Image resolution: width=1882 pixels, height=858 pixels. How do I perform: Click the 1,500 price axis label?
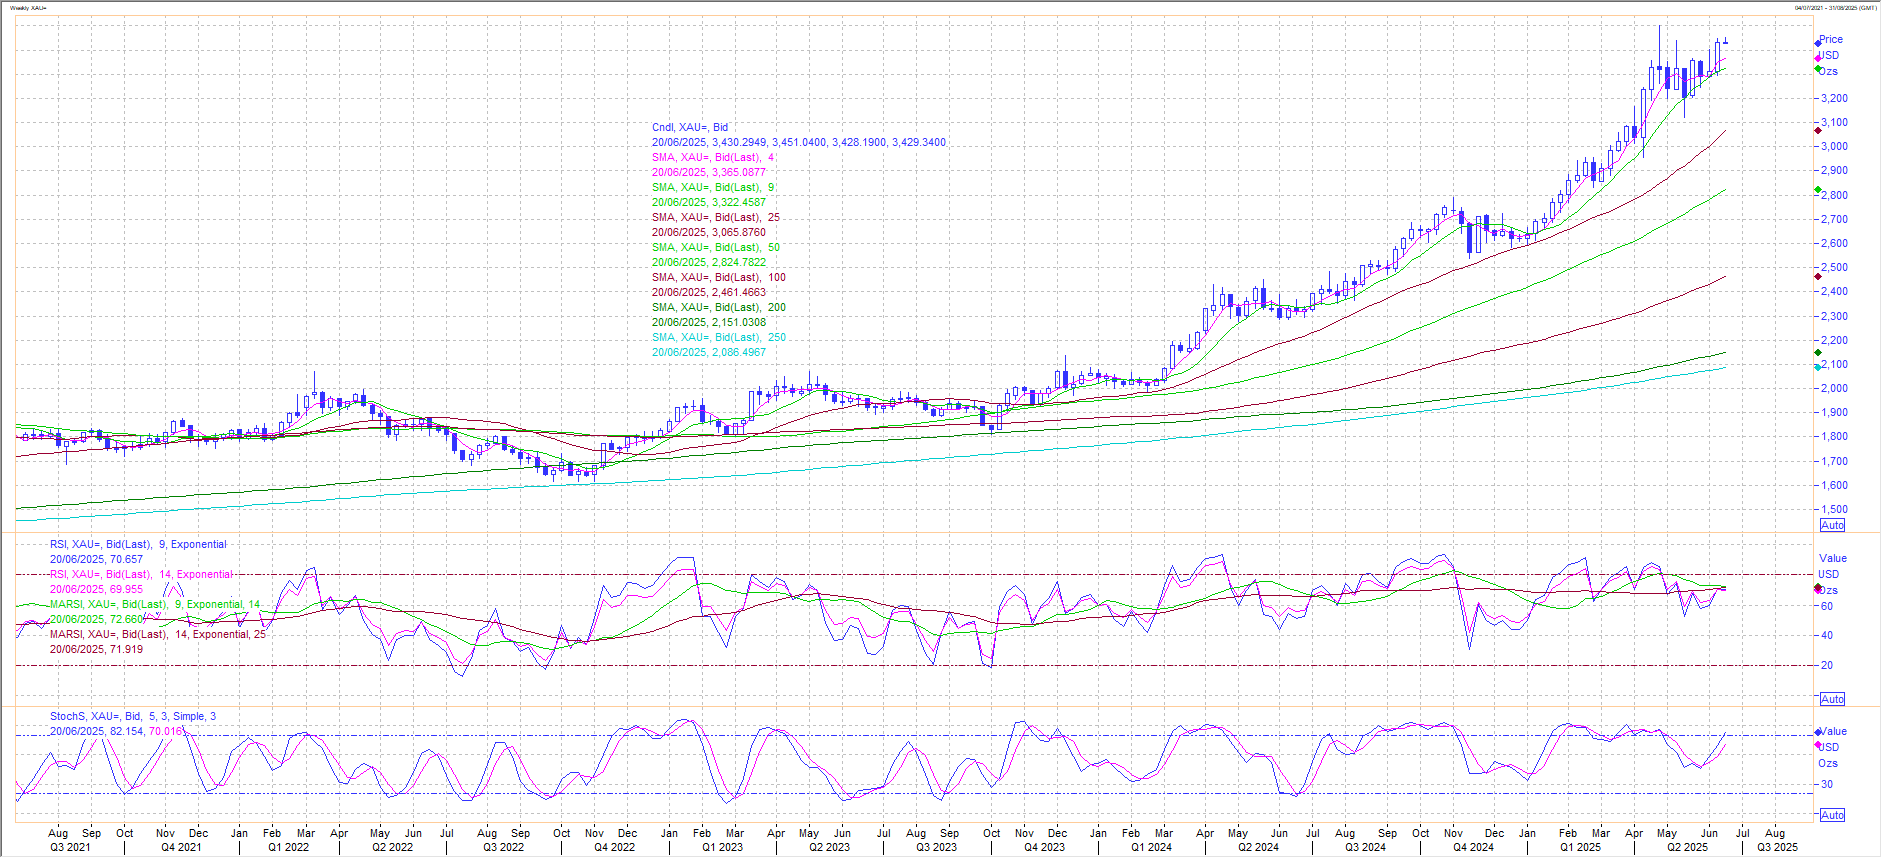1834,509
